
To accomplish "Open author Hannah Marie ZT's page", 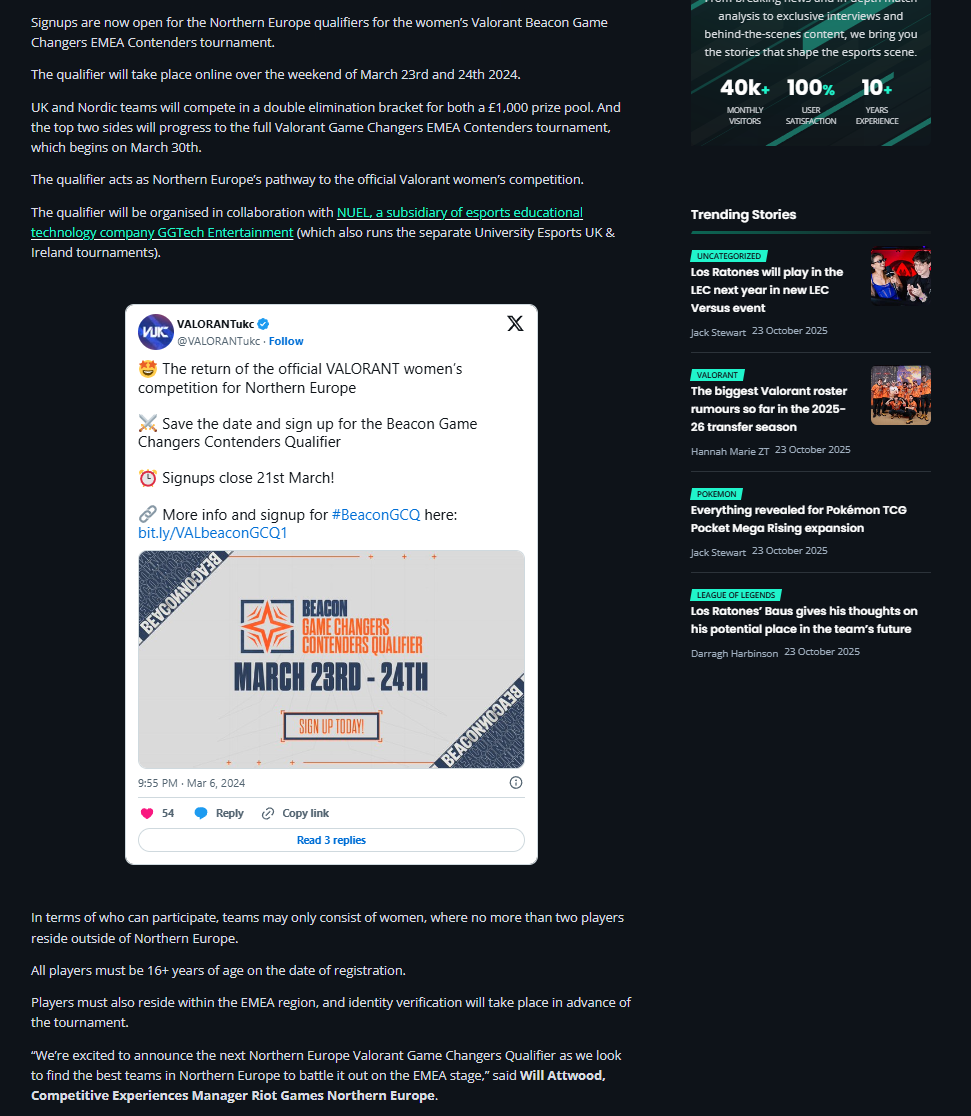I will (730, 451).
